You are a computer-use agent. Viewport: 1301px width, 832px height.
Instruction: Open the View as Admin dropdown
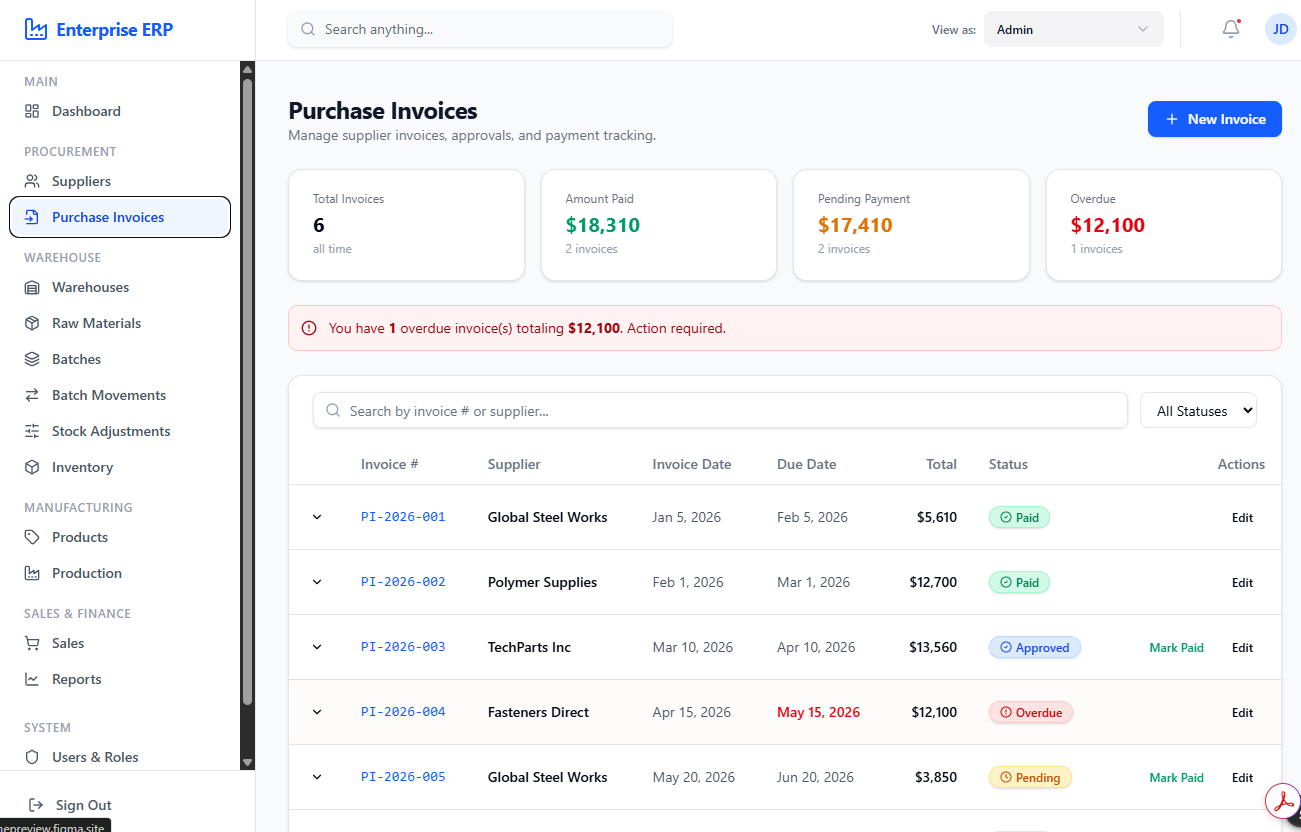coord(1073,29)
